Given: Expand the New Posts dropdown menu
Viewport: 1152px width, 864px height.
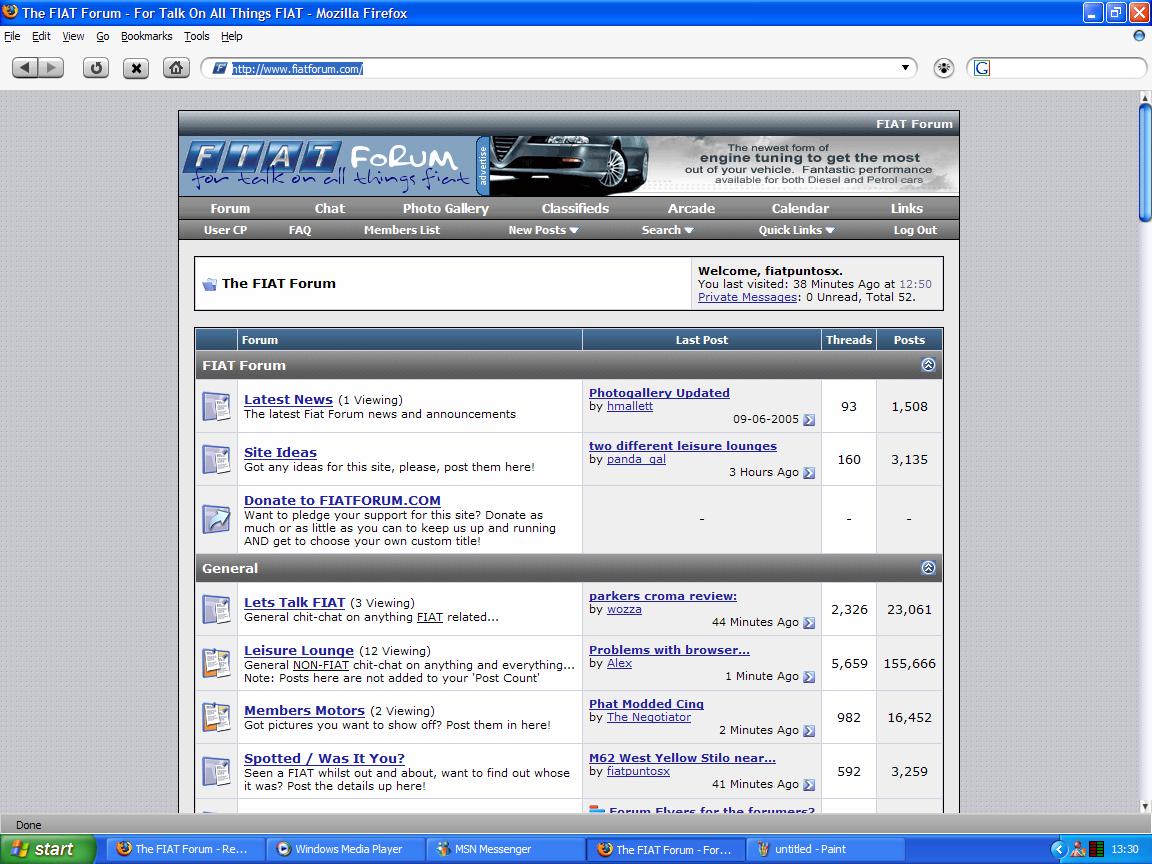Looking at the screenshot, I should [x=543, y=230].
